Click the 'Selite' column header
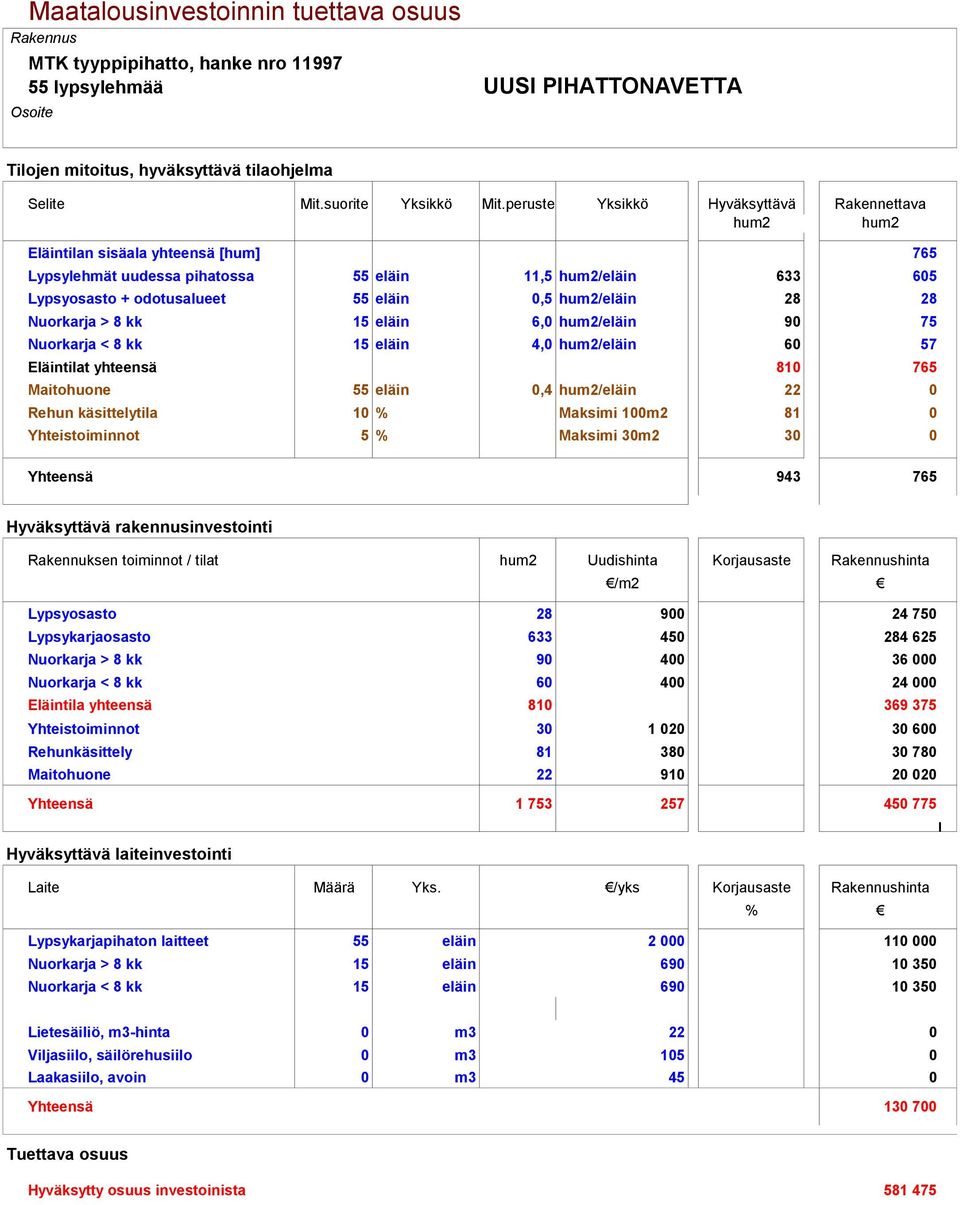The image size is (960, 1205). (46, 204)
